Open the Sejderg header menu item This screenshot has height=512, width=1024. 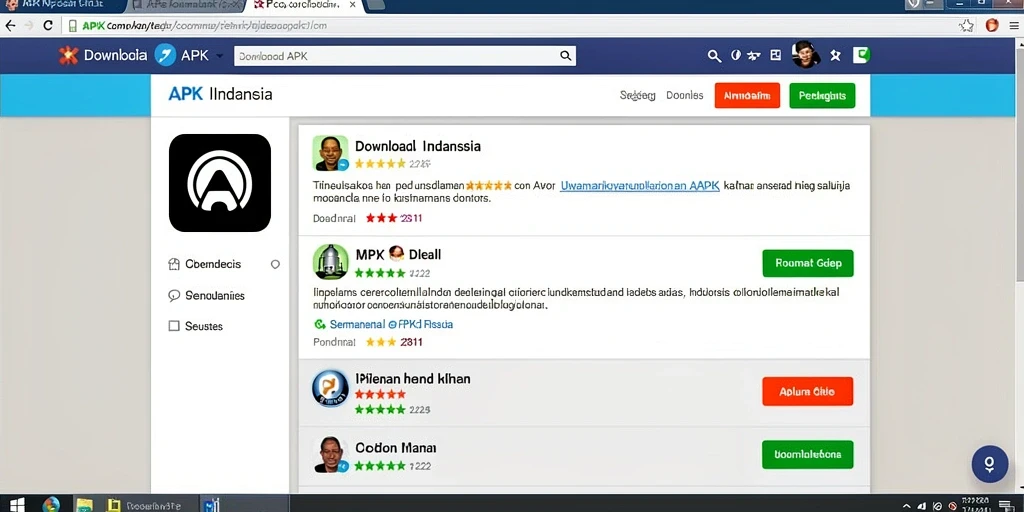(x=637, y=95)
